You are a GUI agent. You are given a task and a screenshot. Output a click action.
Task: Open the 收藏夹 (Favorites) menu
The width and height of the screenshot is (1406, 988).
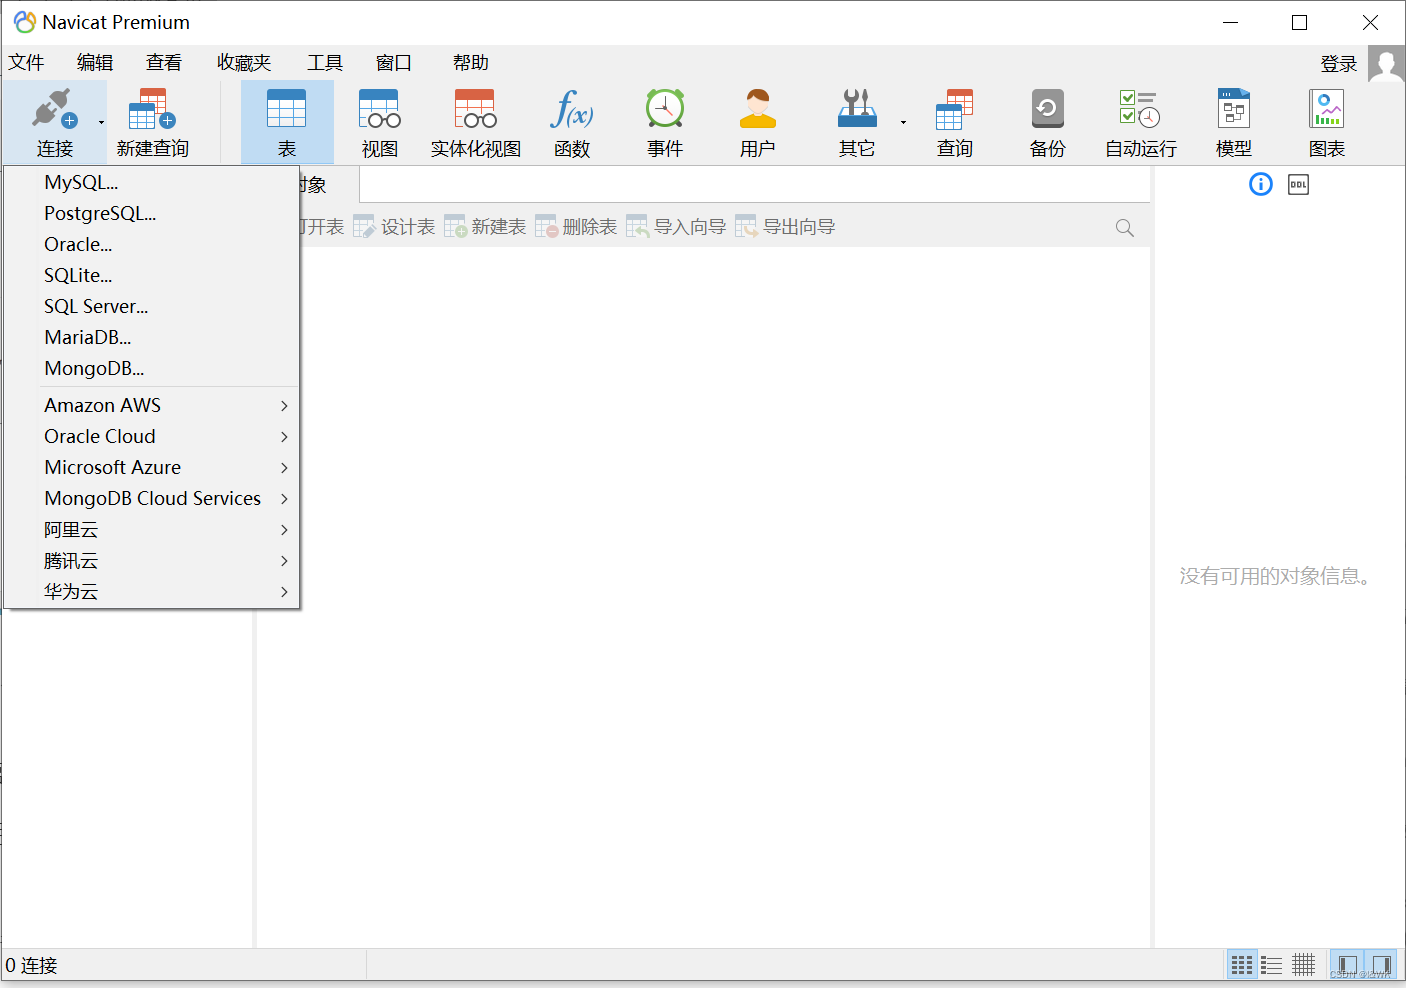[244, 63]
